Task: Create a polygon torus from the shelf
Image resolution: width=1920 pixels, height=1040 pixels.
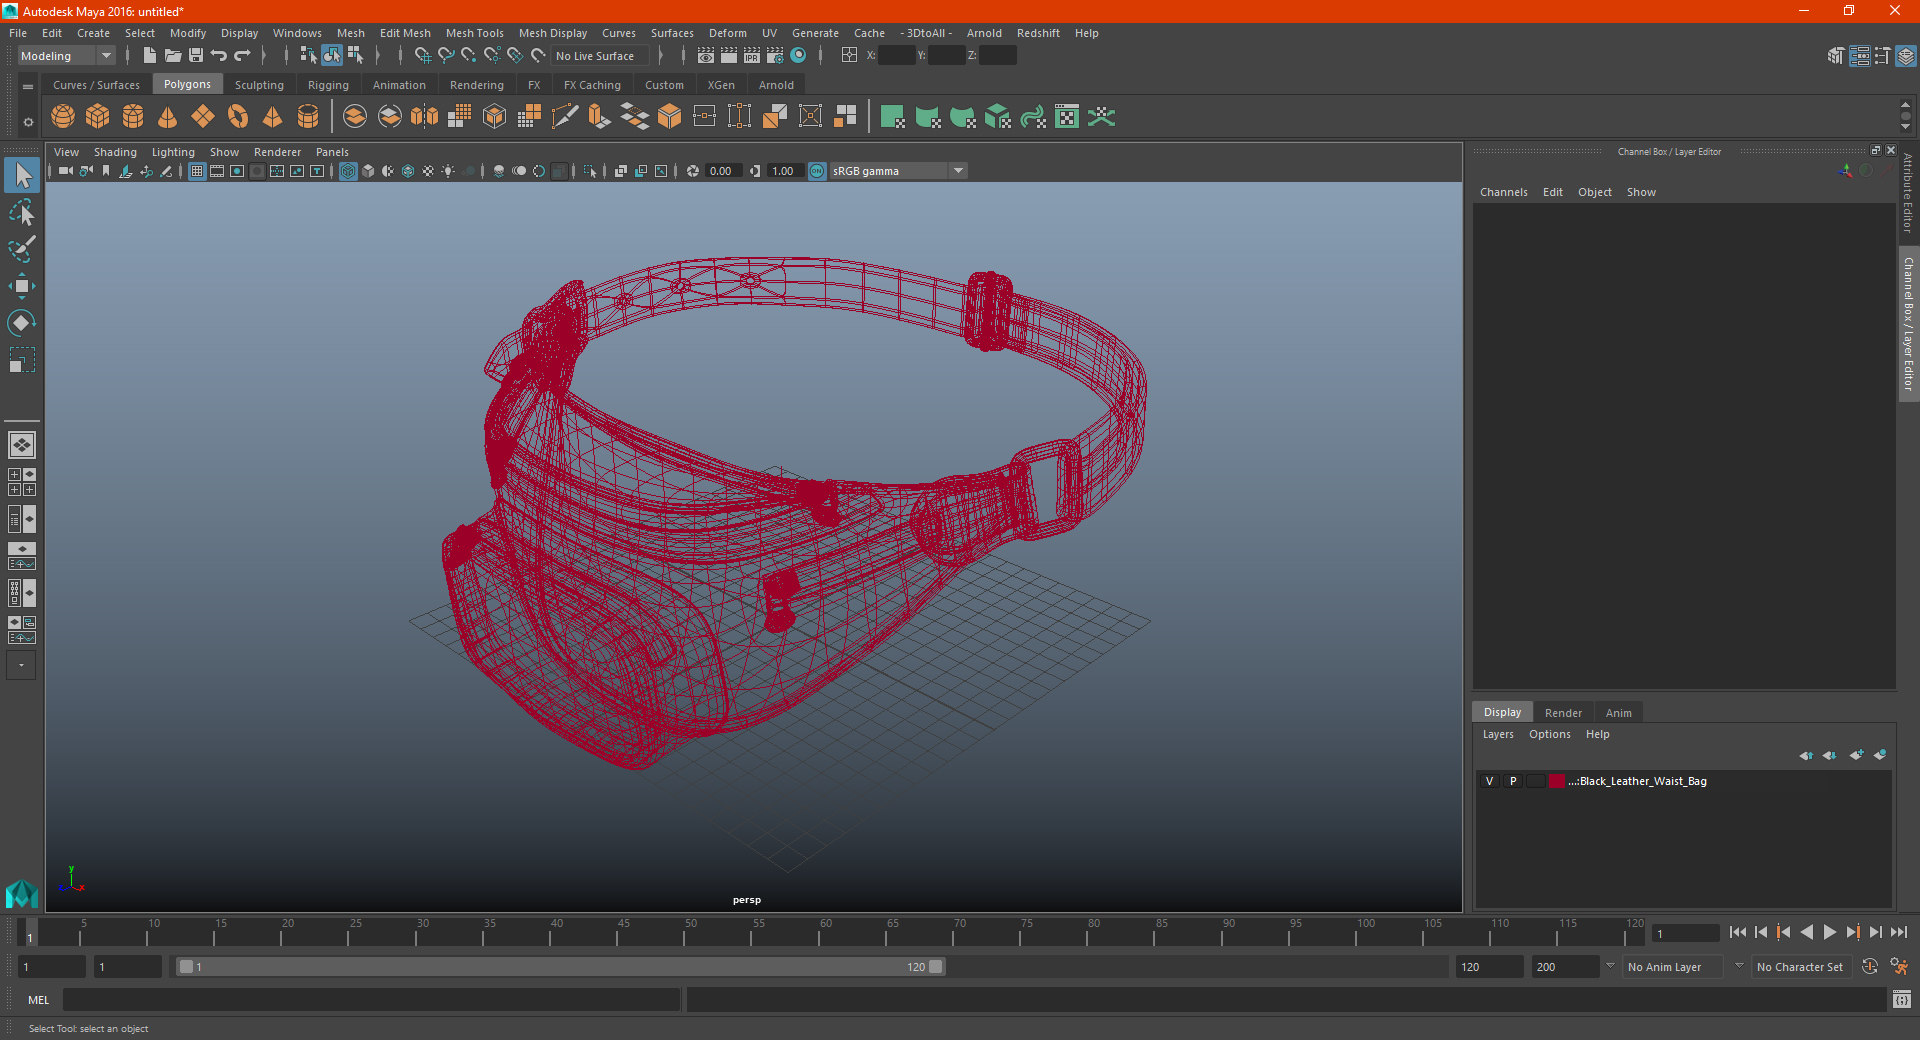Action: tap(238, 117)
